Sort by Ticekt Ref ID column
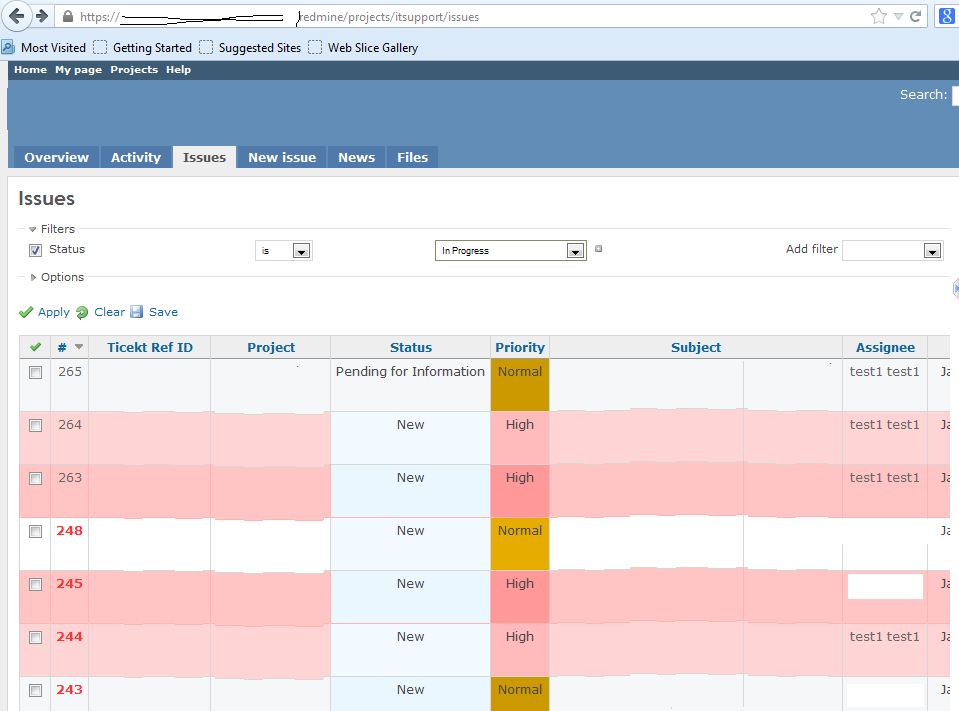959x711 pixels. pyautogui.click(x=150, y=347)
